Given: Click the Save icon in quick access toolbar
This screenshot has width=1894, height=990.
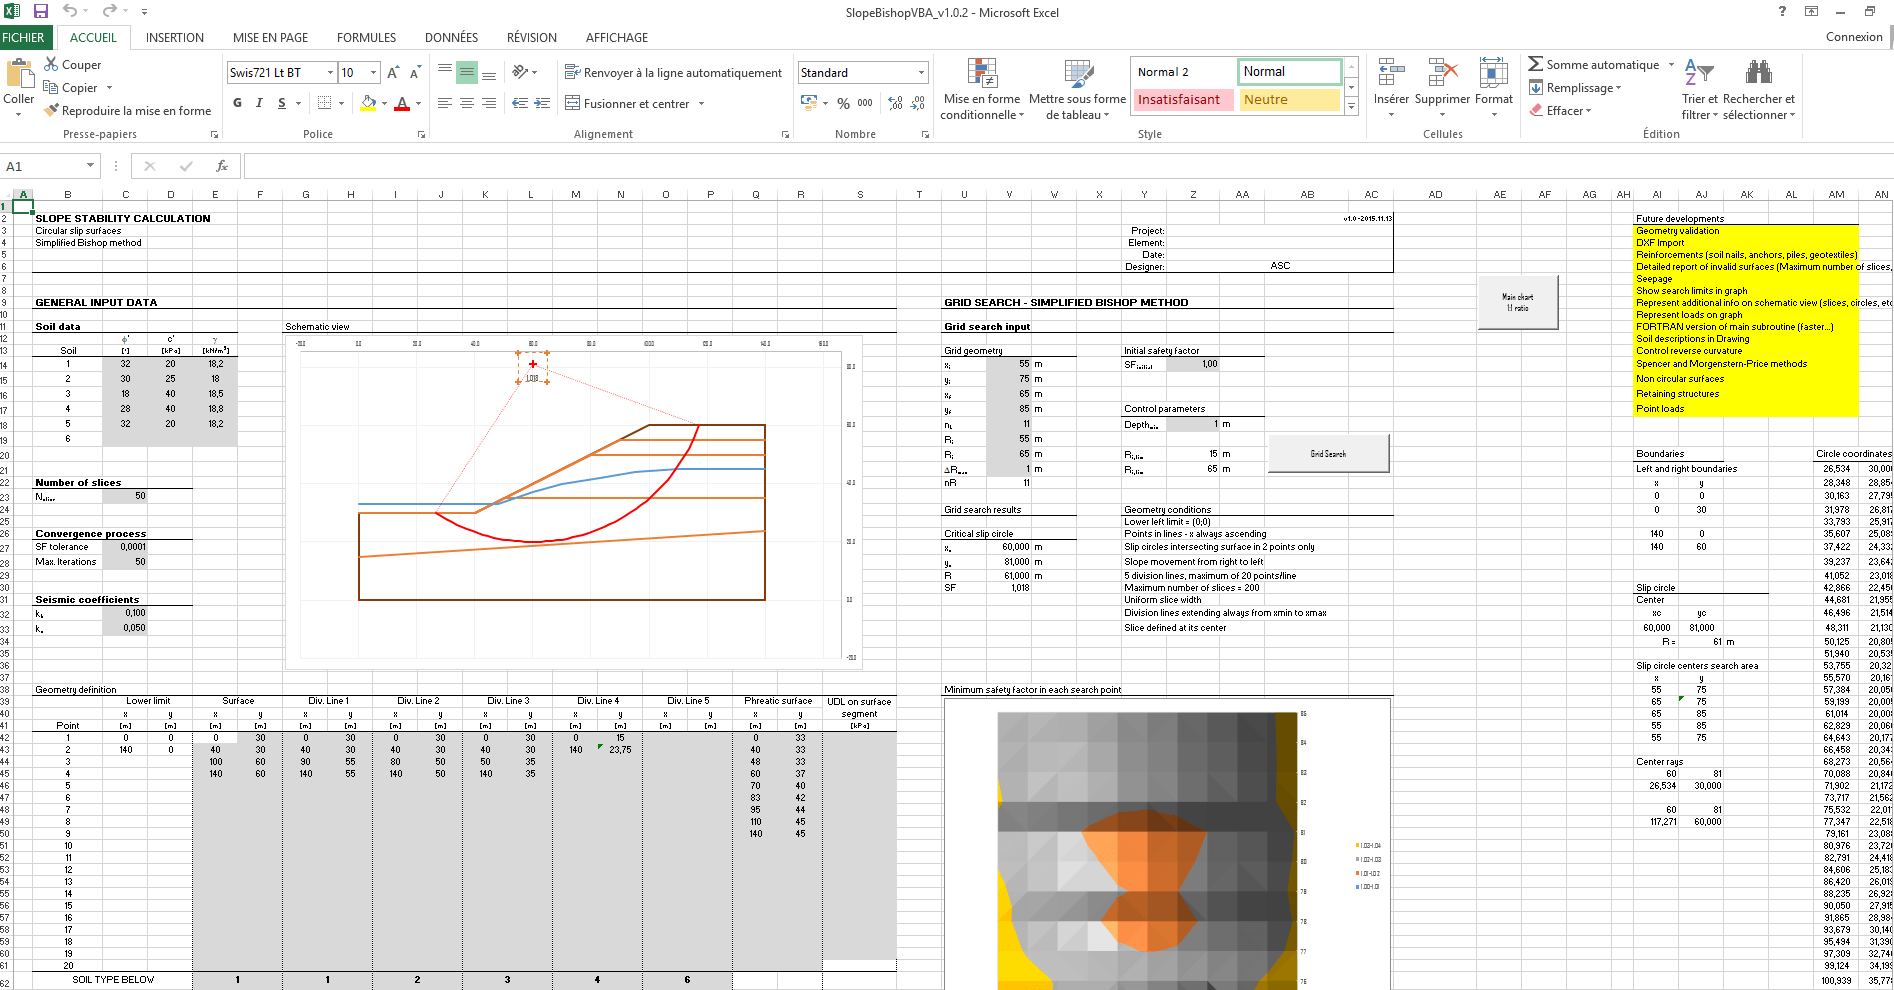Looking at the screenshot, I should [x=41, y=11].
